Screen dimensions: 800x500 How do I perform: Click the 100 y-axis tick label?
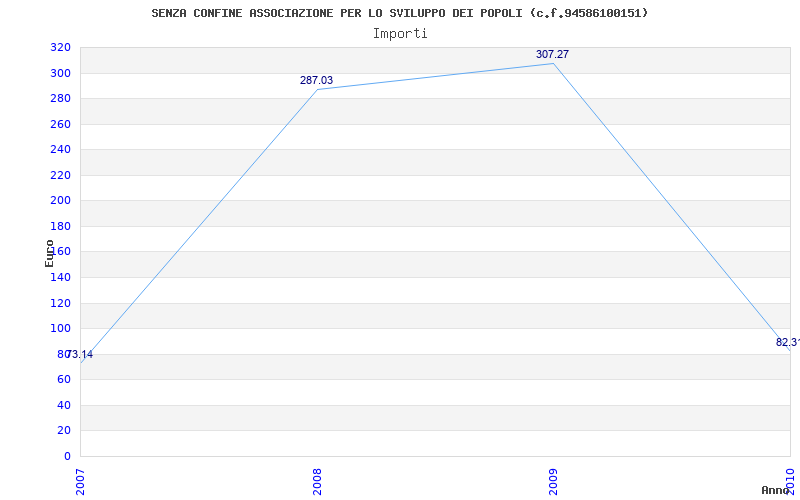pyautogui.click(x=60, y=329)
